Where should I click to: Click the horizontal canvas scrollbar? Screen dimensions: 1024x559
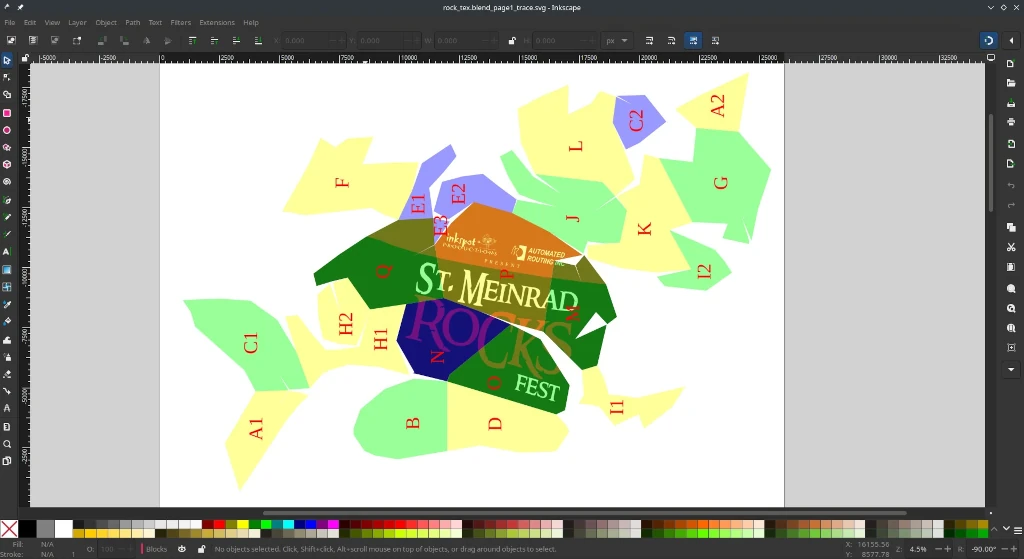pos(584,513)
